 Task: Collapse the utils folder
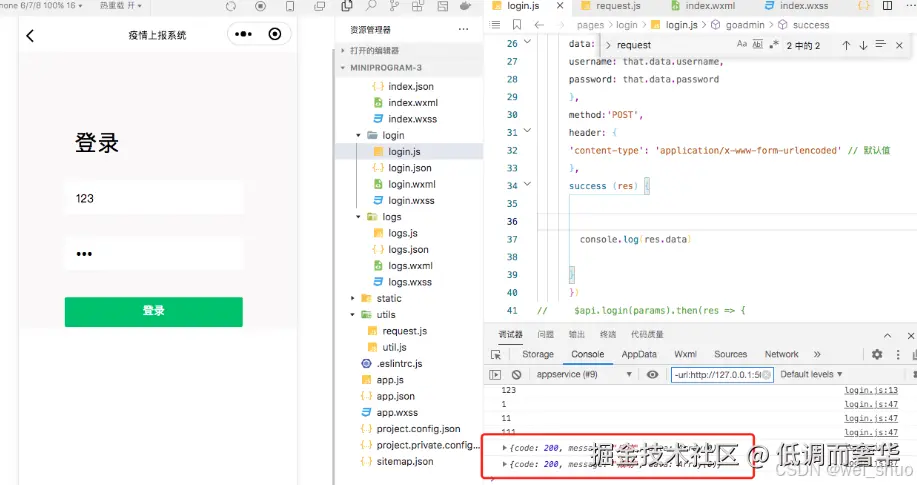tap(353, 315)
